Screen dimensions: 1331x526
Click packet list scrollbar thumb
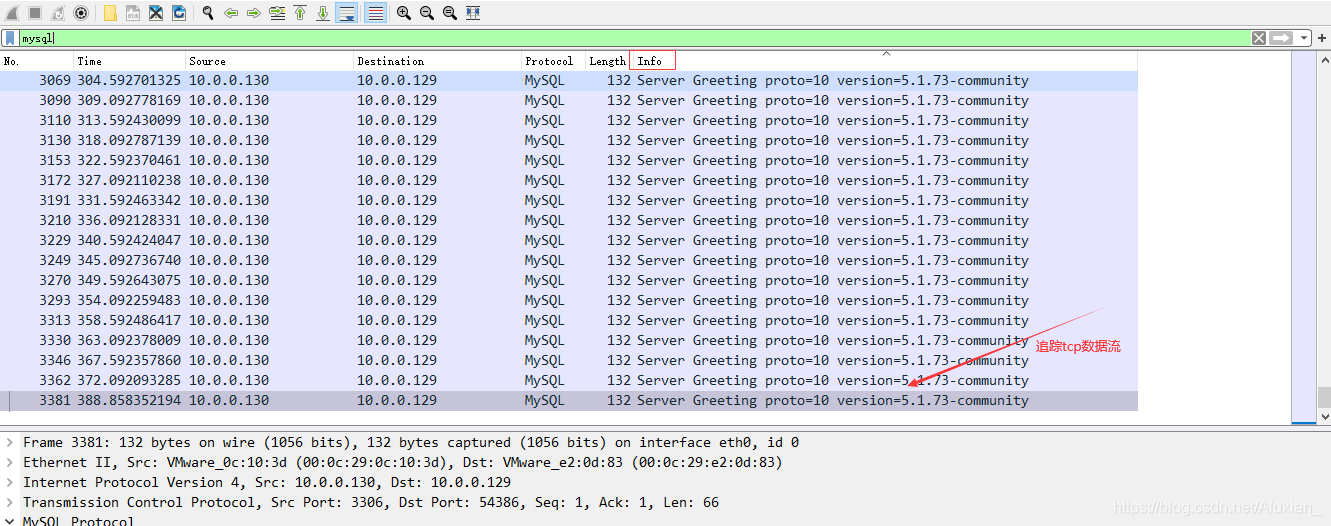(x=1324, y=397)
